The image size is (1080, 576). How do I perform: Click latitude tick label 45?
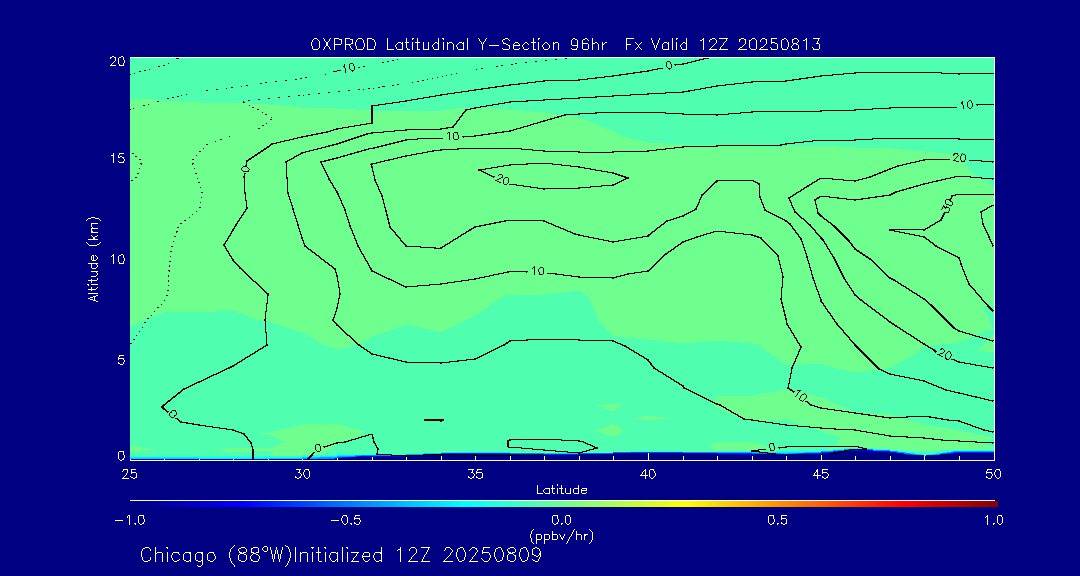pyautogui.click(x=820, y=474)
